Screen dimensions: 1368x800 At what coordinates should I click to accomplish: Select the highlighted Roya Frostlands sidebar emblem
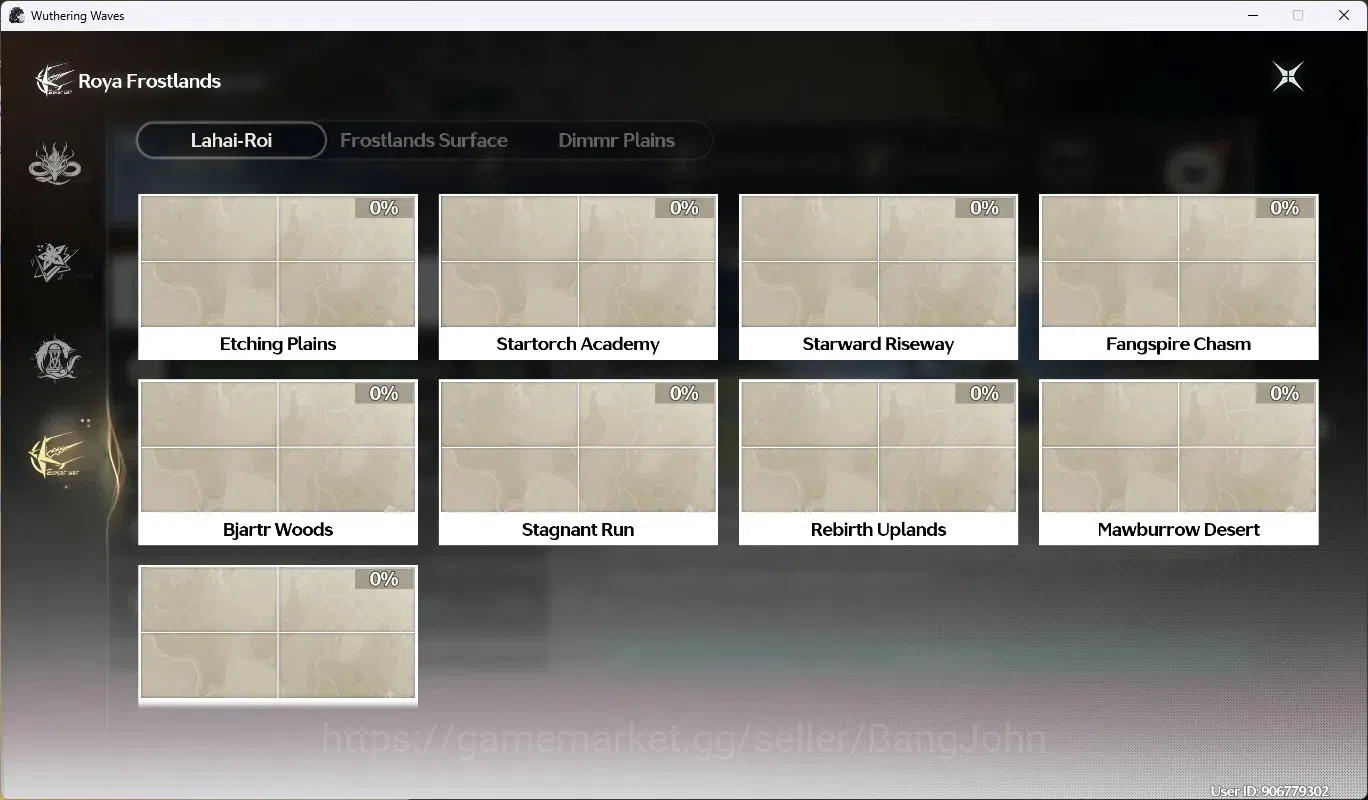[x=55, y=455]
